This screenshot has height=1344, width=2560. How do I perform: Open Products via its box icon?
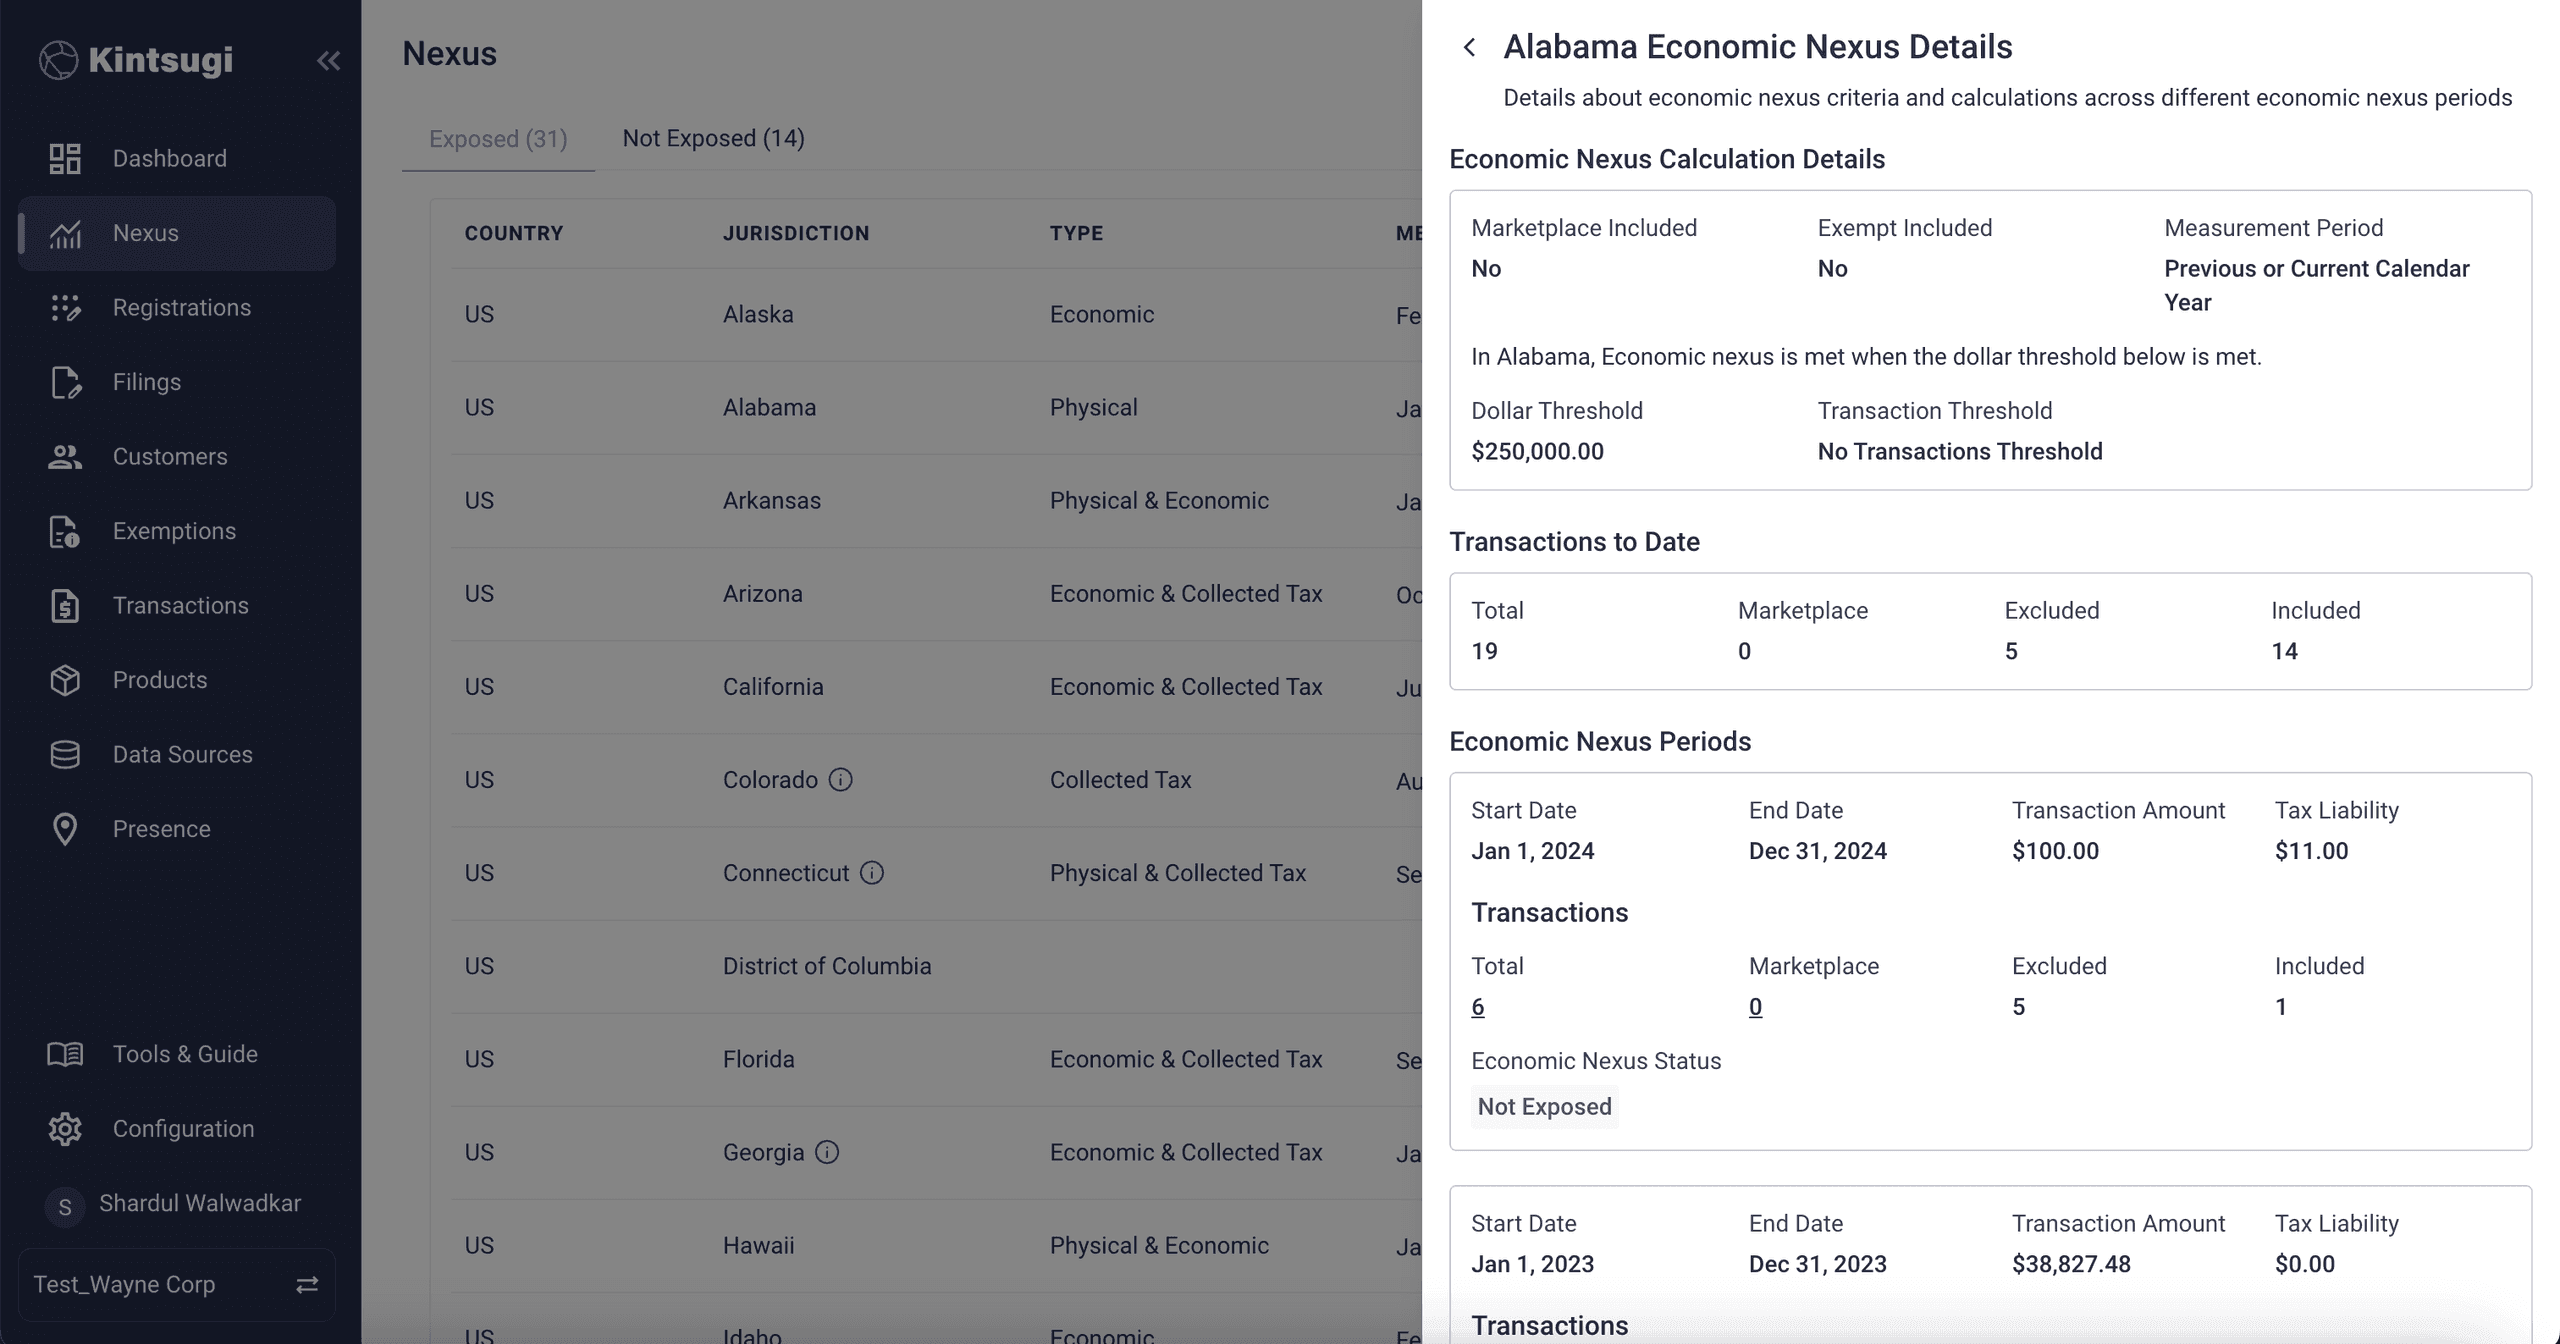point(65,680)
